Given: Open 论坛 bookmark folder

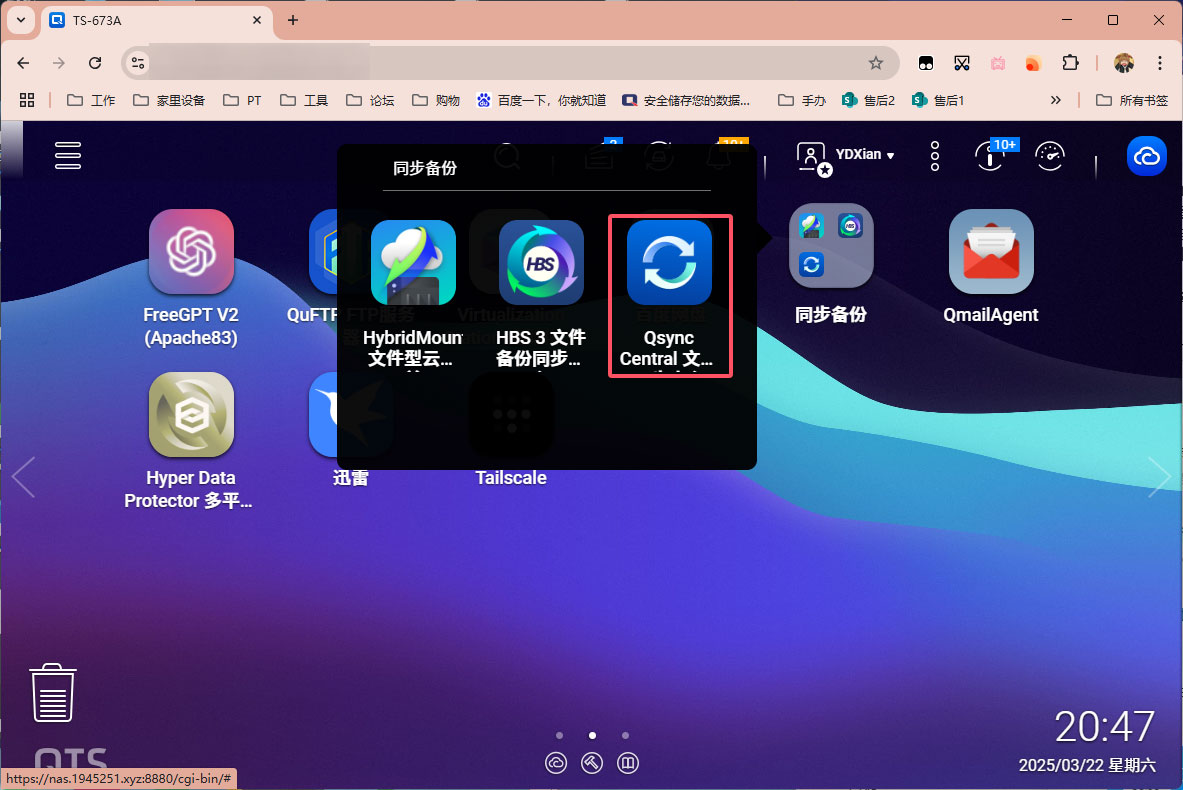Looking at the screenshot, I should (x=370, y=100).
